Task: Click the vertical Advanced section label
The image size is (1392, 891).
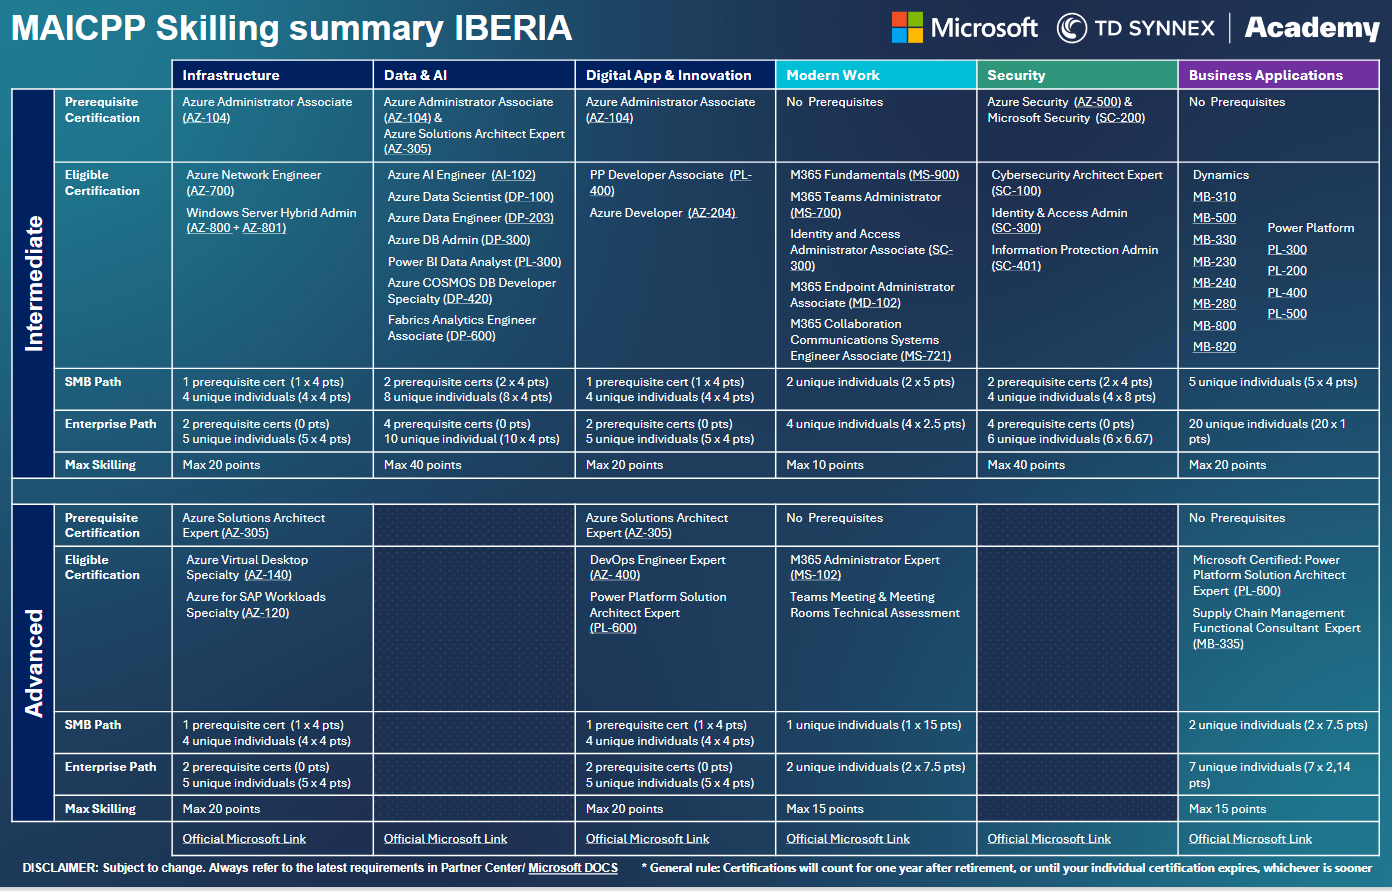Action: [x=34, y=663]
